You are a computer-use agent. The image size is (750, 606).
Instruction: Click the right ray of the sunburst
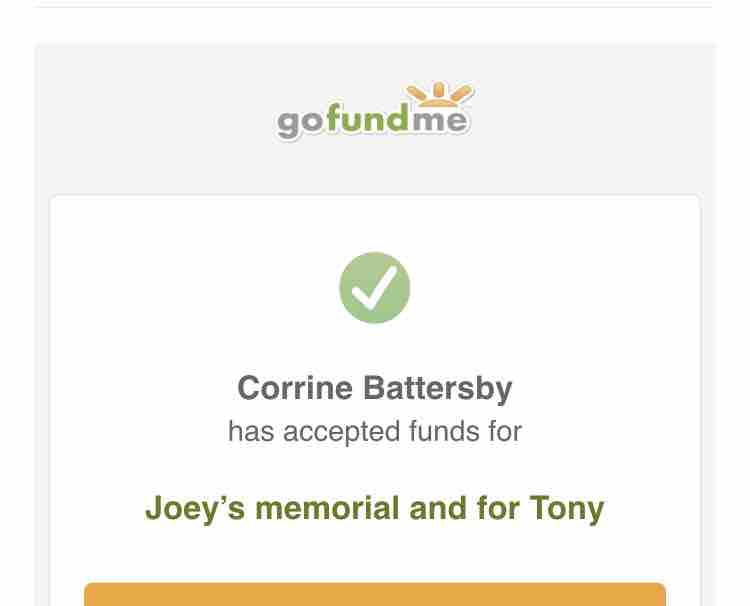pos(462,93)
